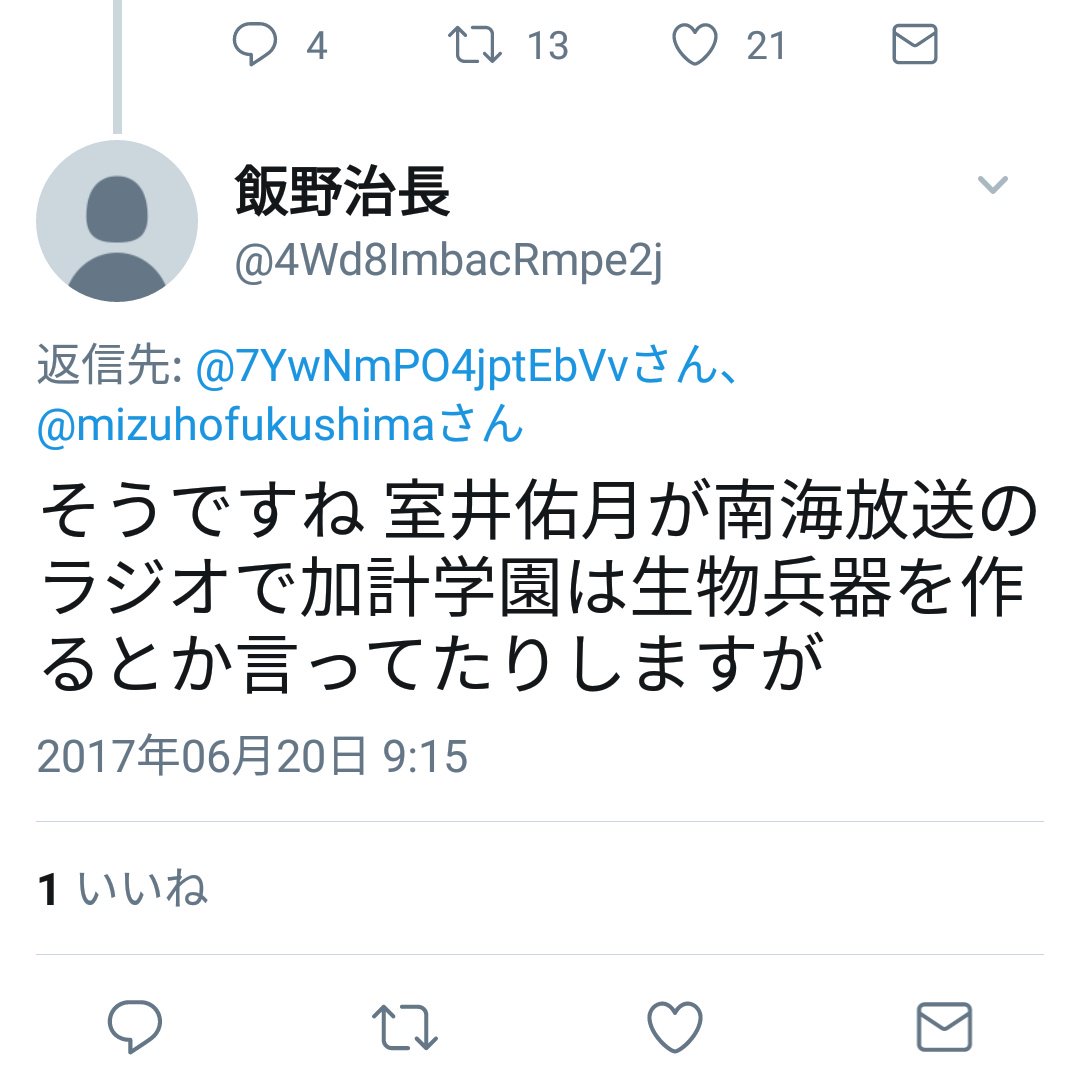
Task: Open the 21 like count on parent tweet
Action: (x=766, y=46)
